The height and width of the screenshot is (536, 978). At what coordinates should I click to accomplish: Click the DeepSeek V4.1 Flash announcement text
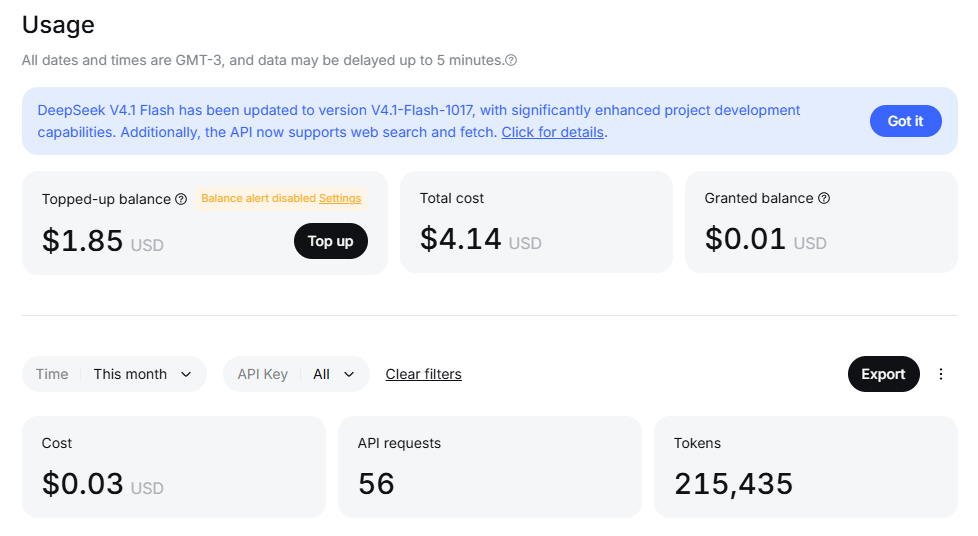coord(419,121)
